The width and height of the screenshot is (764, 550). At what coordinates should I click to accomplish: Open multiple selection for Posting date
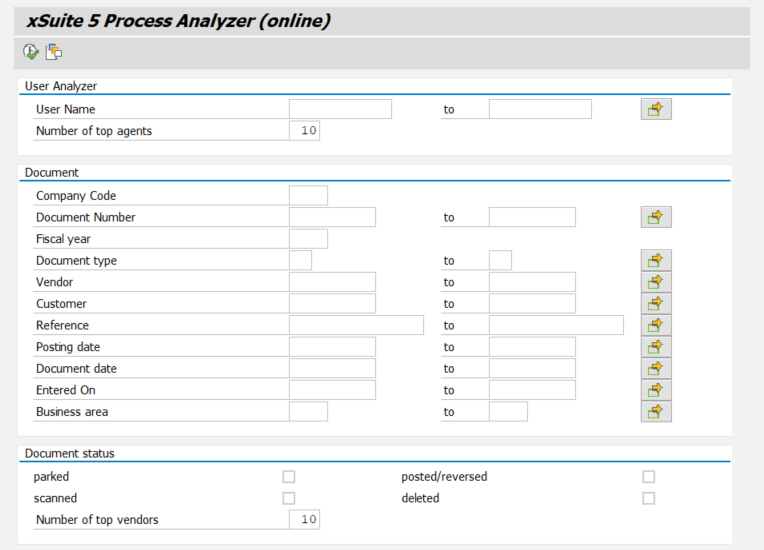click(x=656, y=347)
